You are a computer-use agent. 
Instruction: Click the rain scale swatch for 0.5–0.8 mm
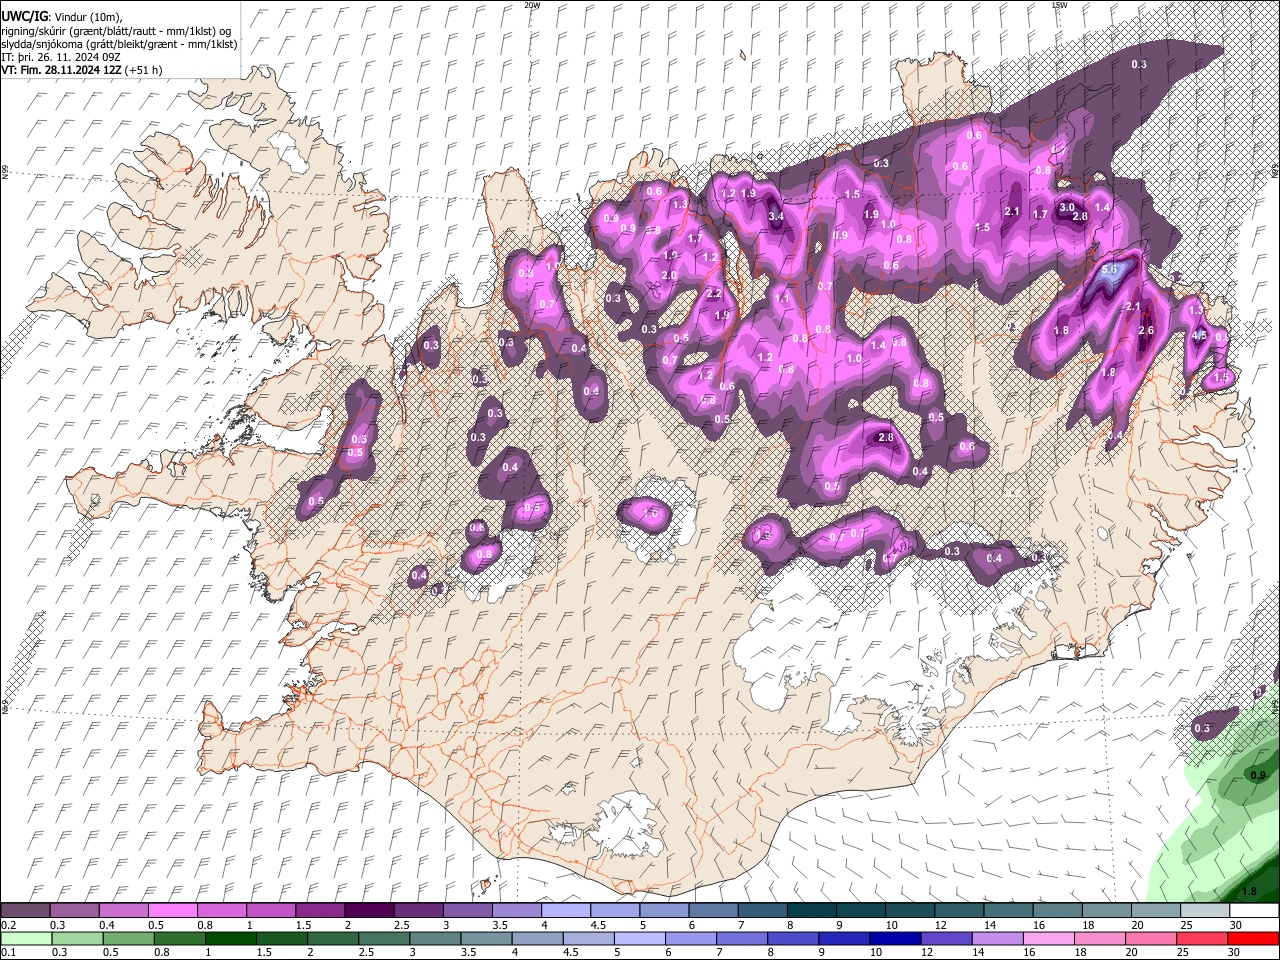pyautogui.click(x=128, y=939)
